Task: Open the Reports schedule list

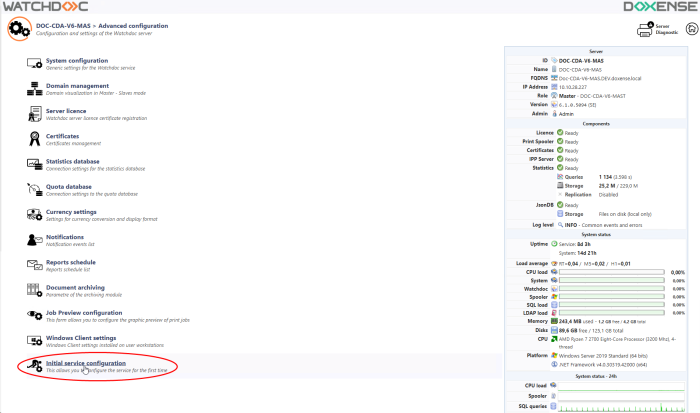Action: [71, 262]
